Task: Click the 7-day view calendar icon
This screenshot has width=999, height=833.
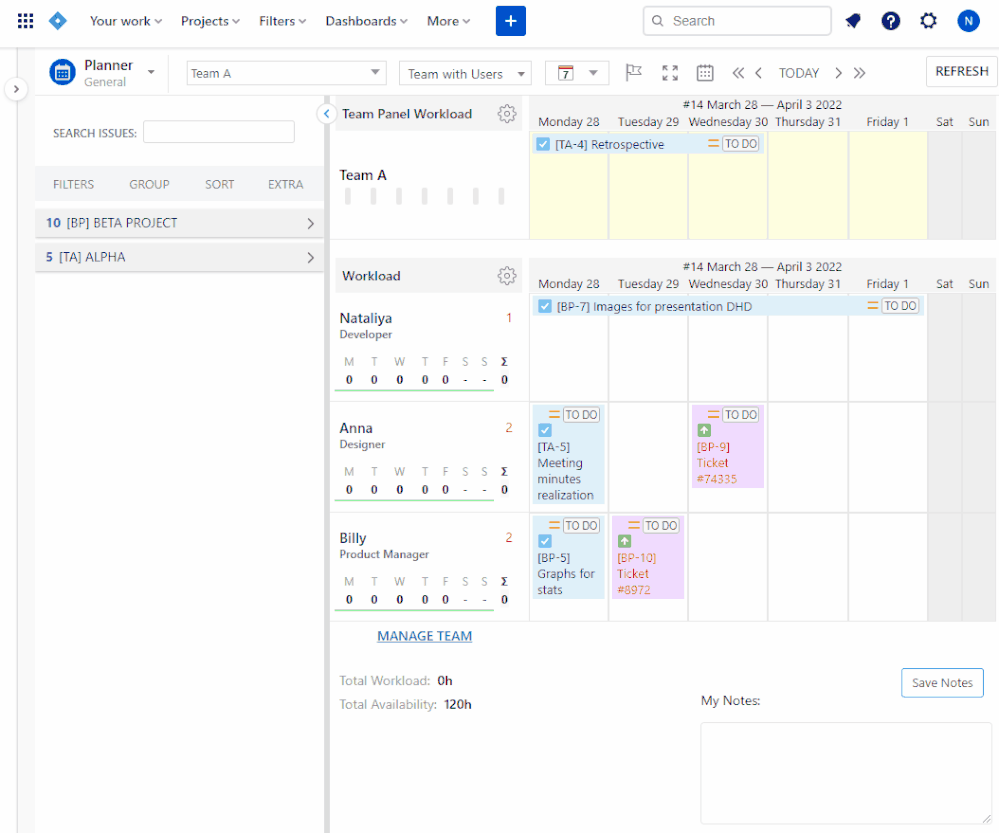Action: coord(566,73)
